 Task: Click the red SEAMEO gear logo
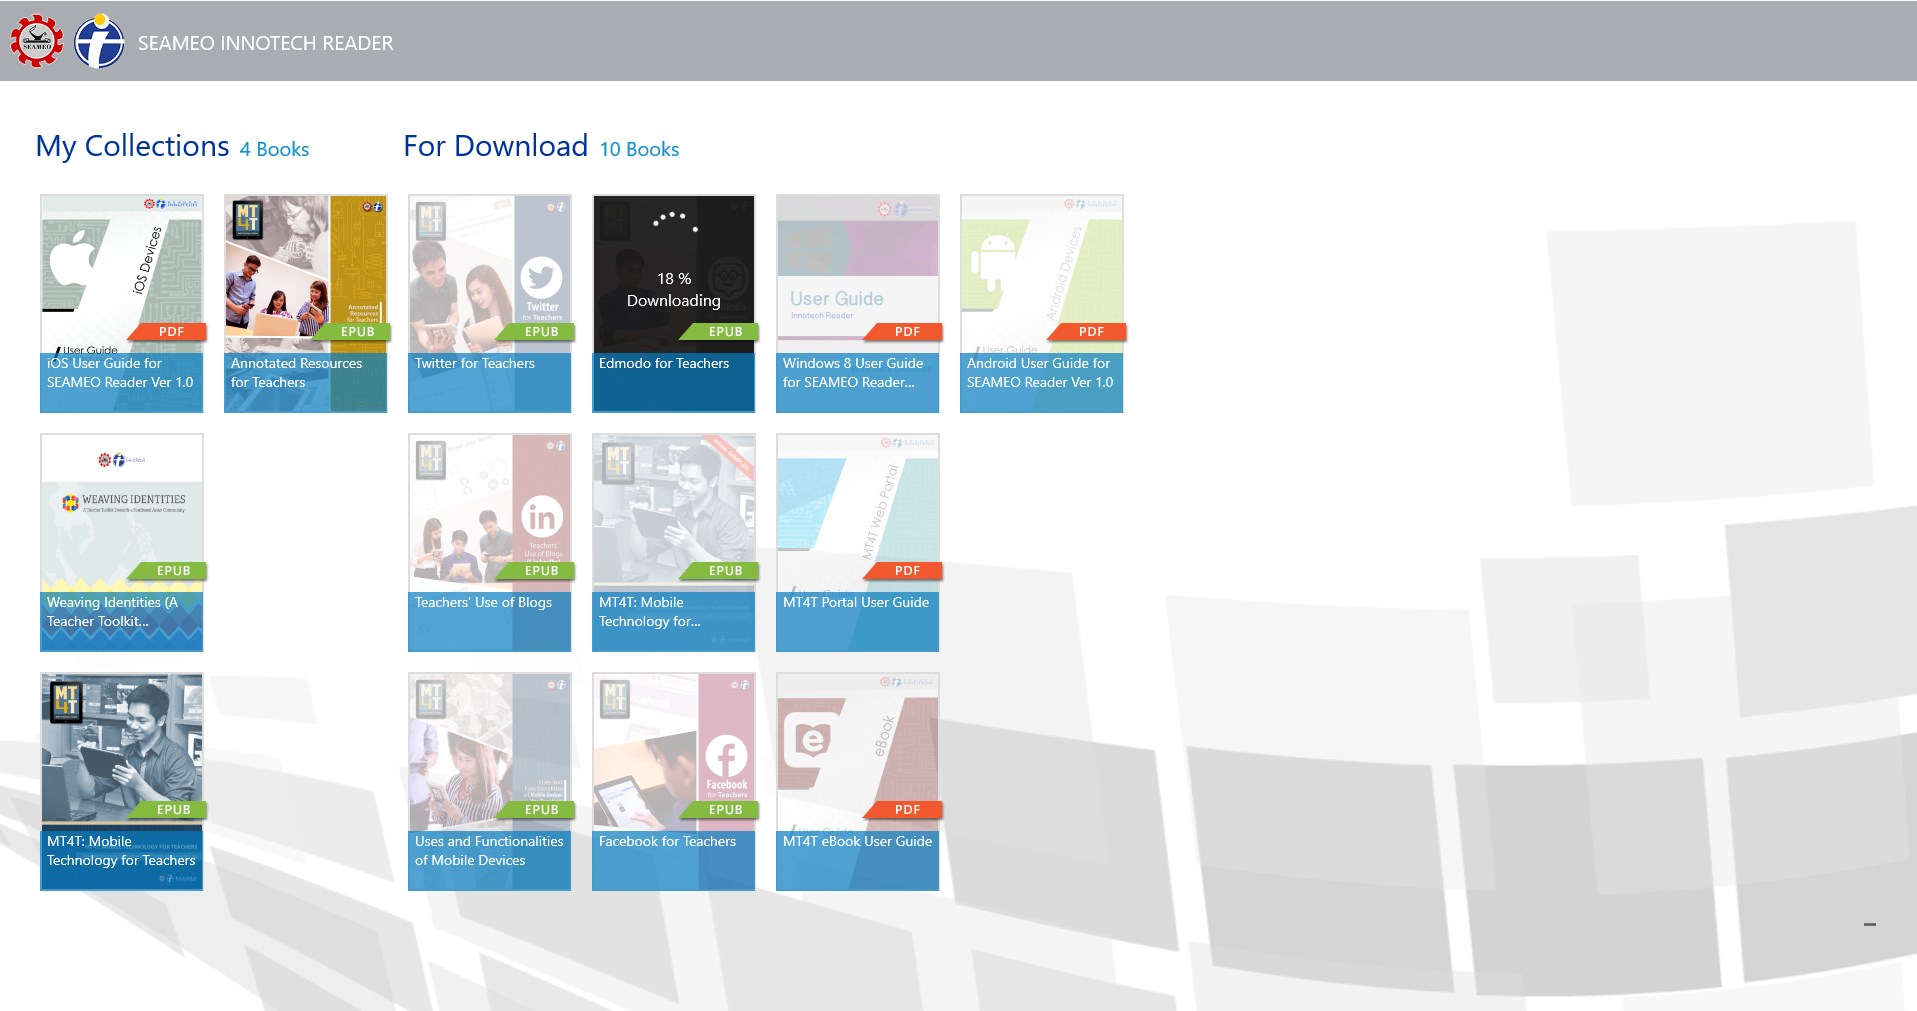pos(37,41)
